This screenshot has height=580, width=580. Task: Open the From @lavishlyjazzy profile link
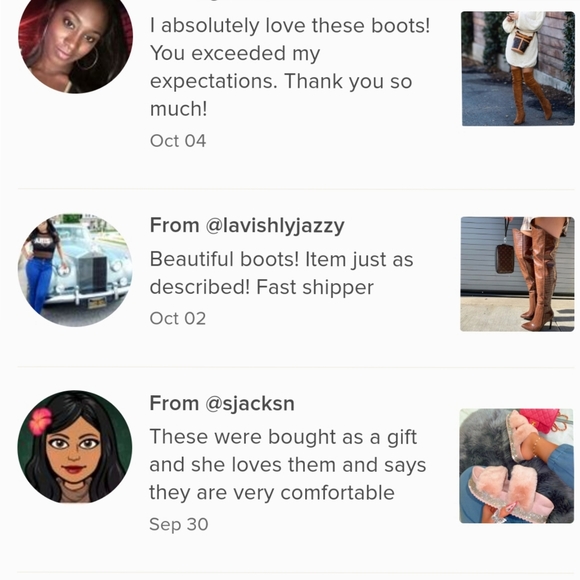coord(247,225)
